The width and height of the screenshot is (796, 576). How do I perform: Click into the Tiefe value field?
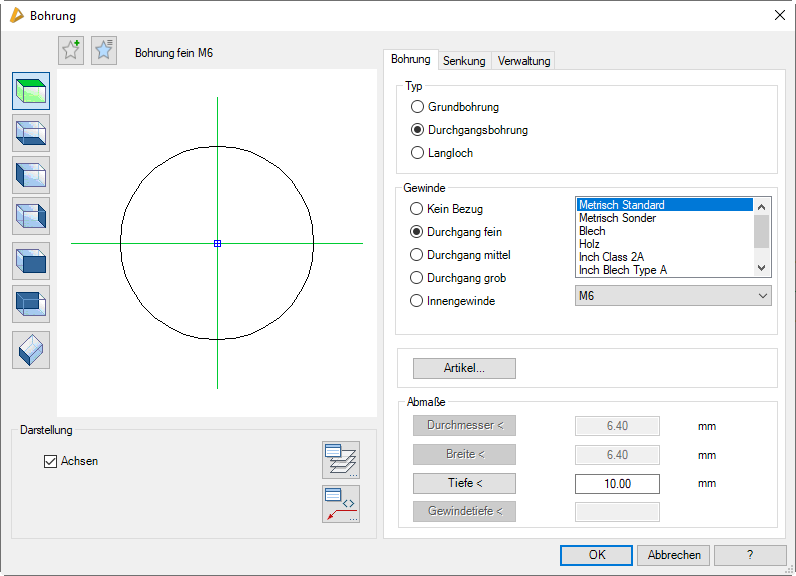(617, 484)
